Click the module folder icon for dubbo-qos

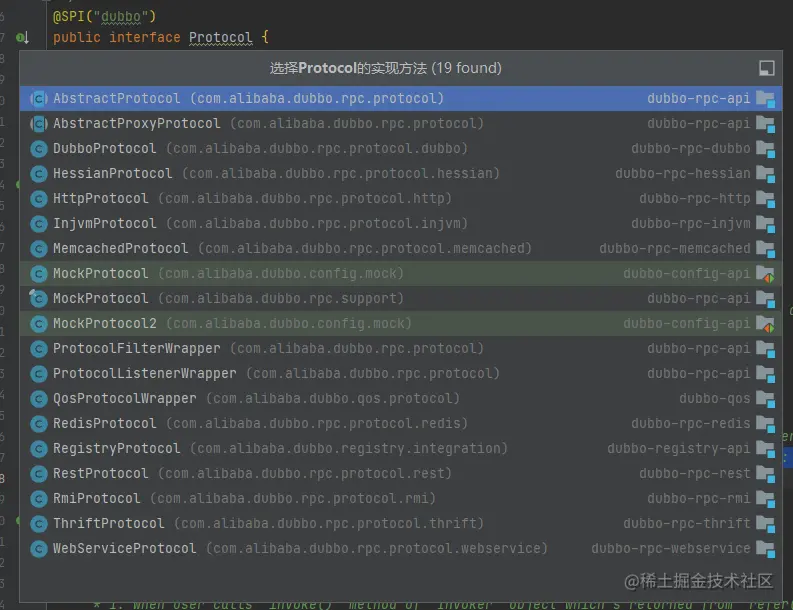(766, 399)
